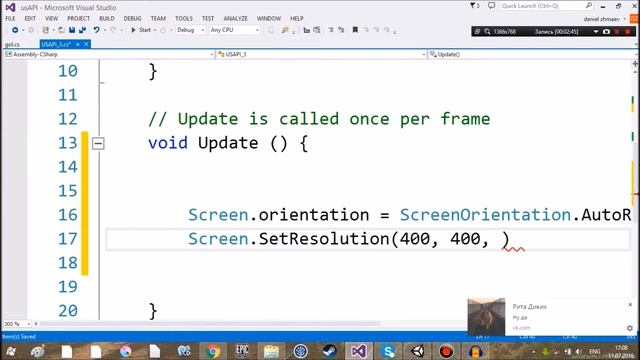Click the Save All toolbar icon
Image resolution: width=640 pixels, height=360 pixels.
tap(82, 30)
